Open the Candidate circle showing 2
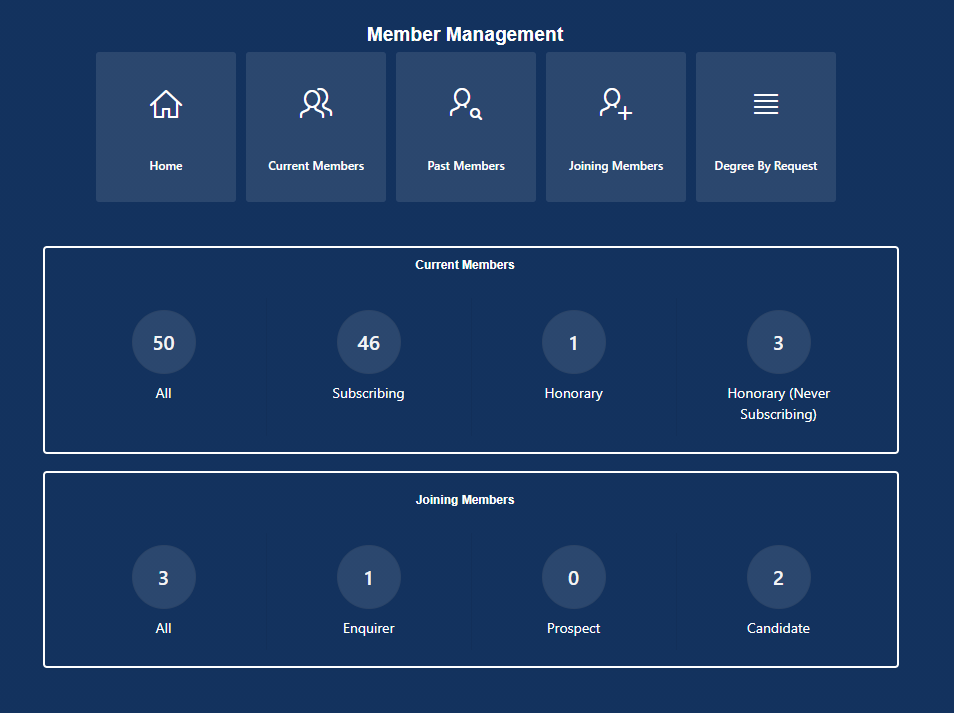Viewport: 954px width, 713px height. [779, 578]
